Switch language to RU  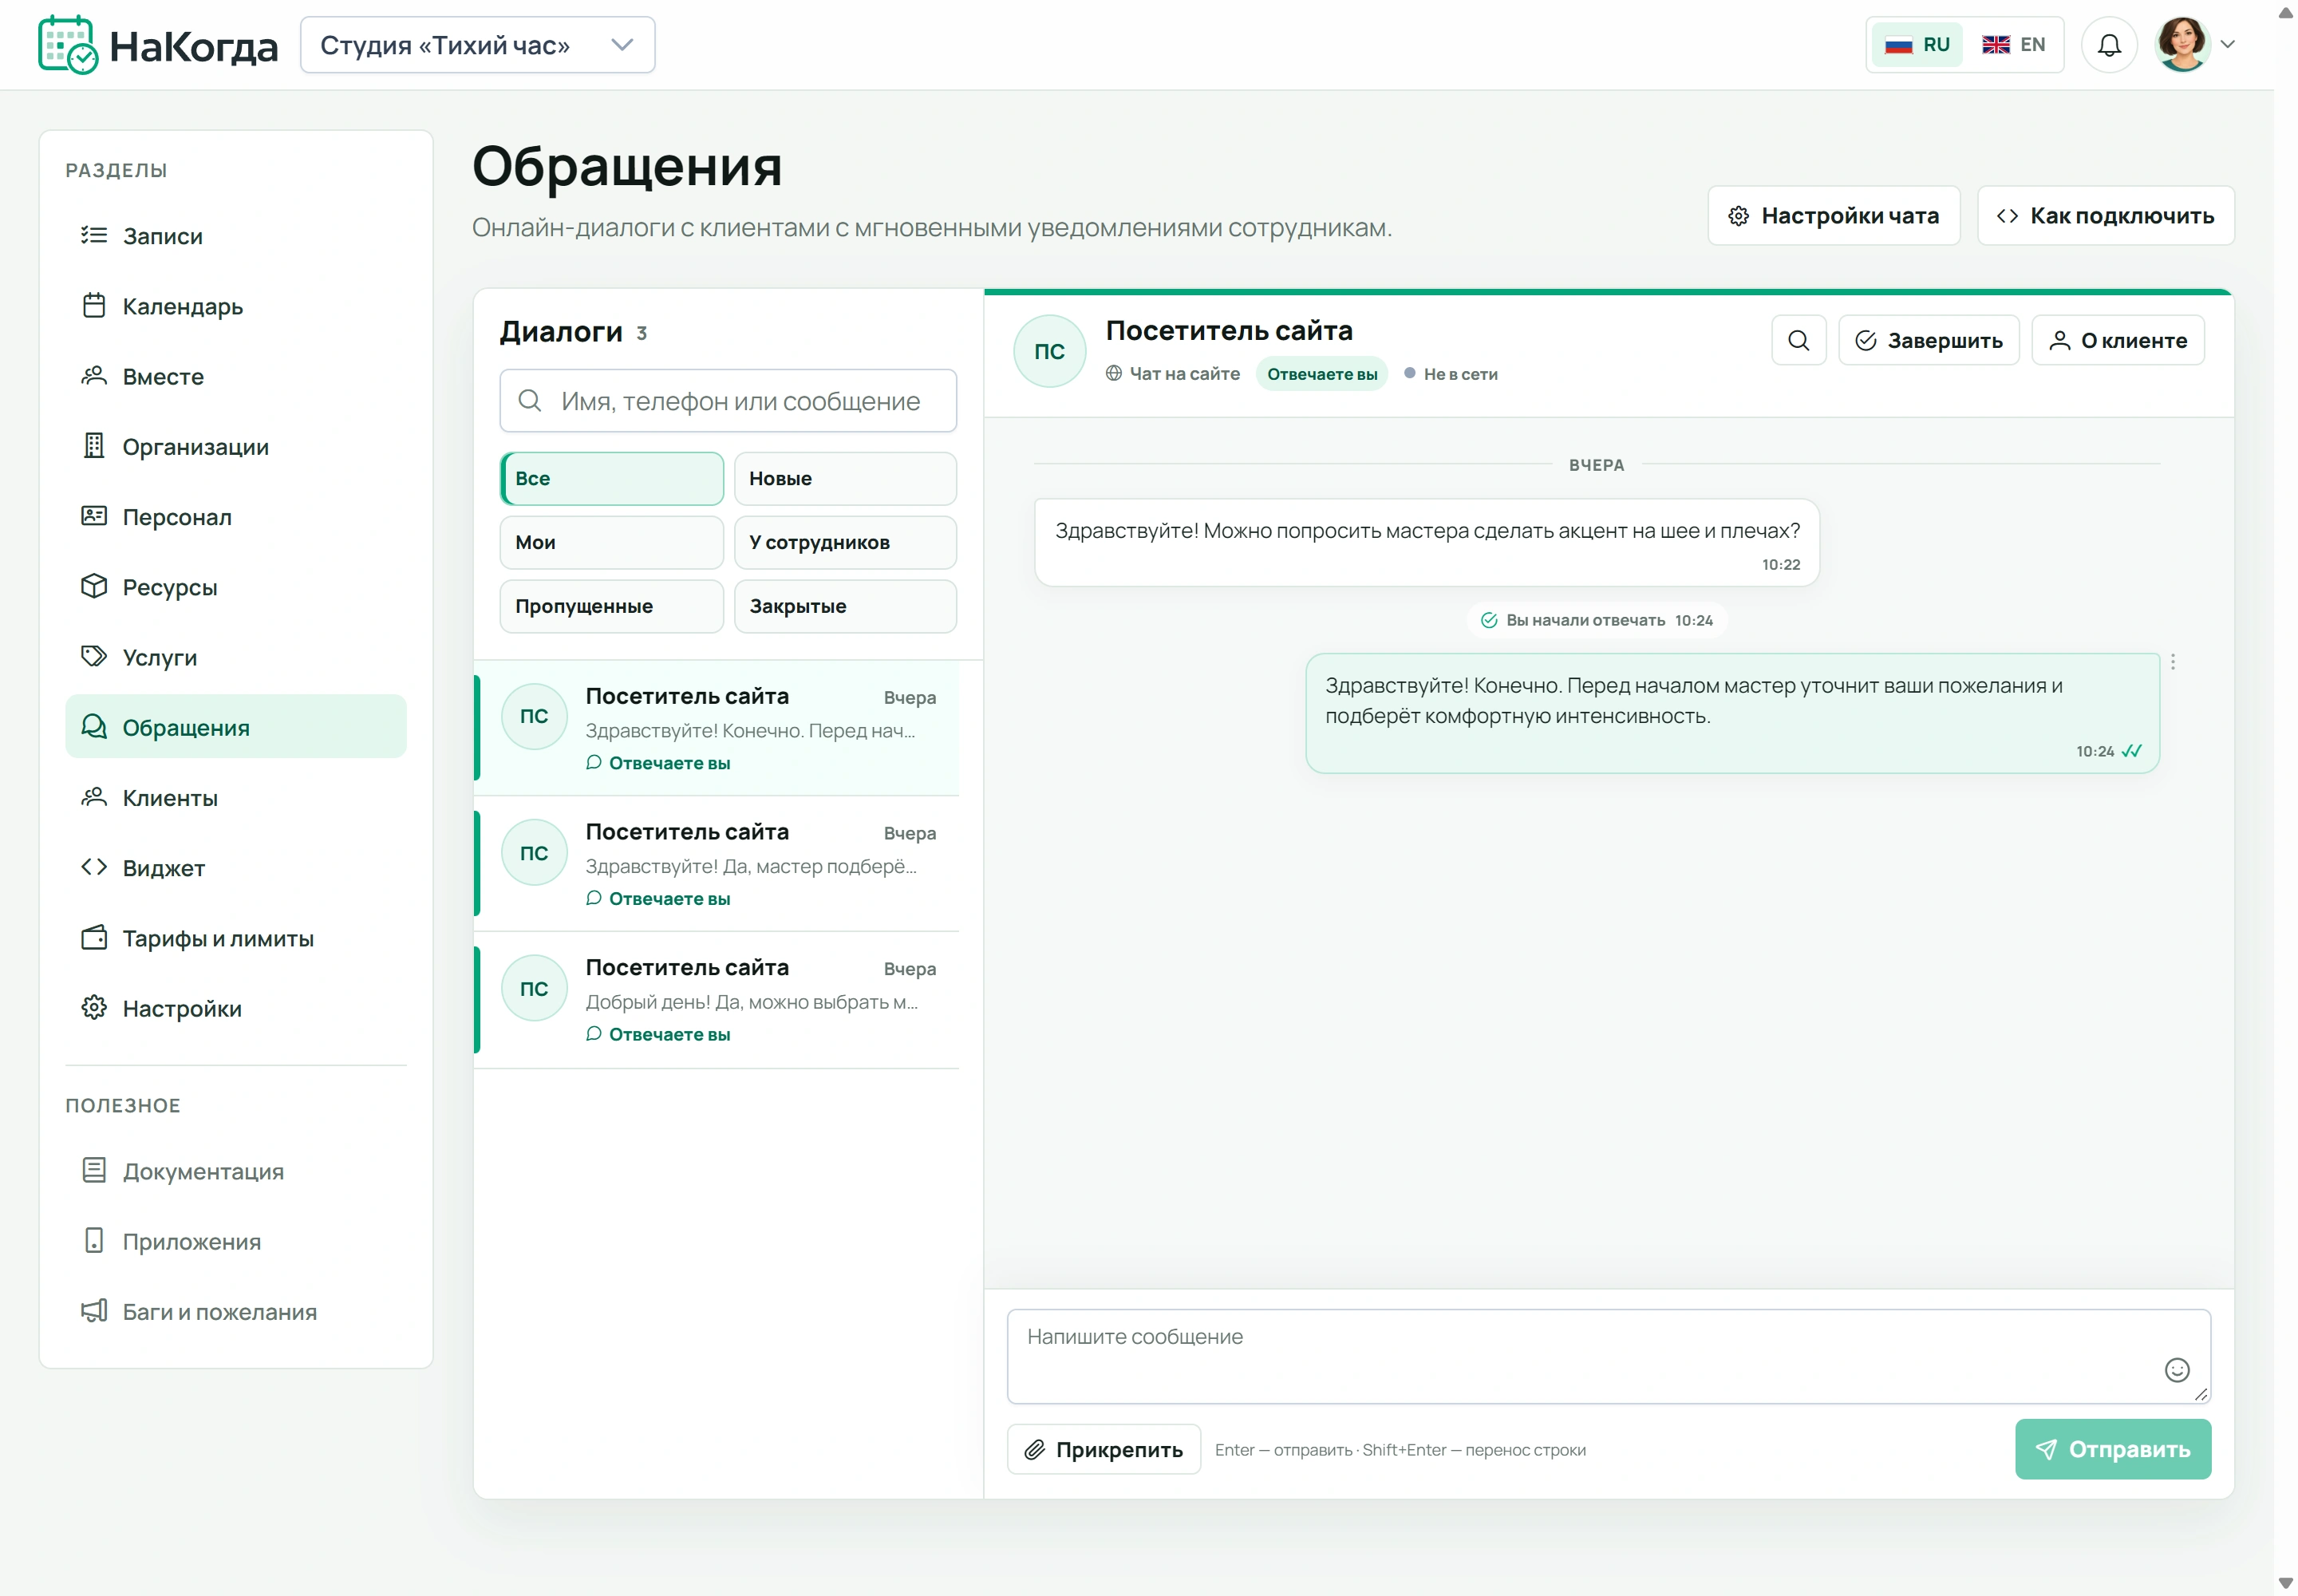point(1916,45)
